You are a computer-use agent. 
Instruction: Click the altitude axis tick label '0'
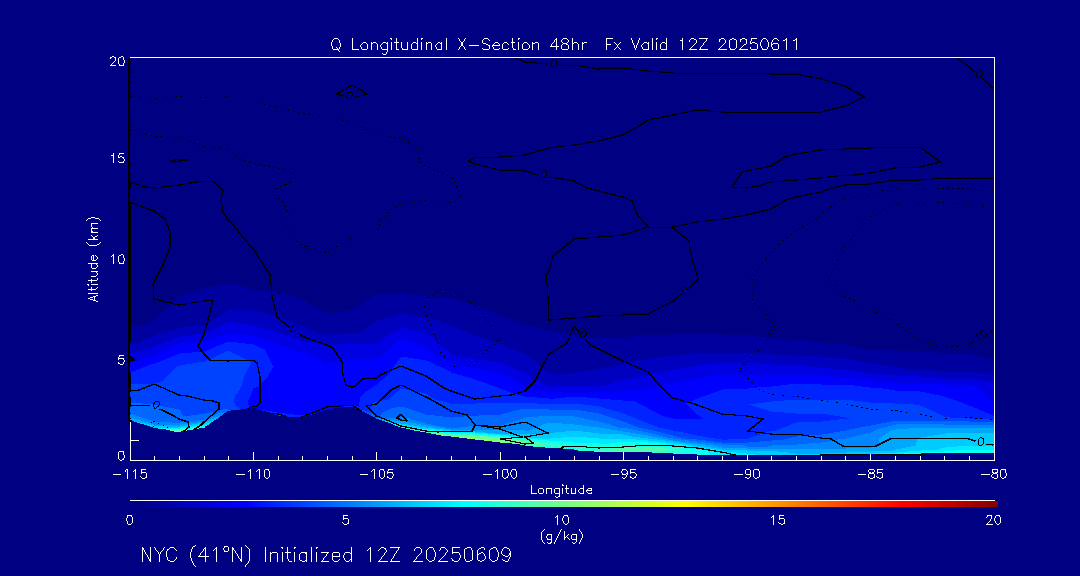click(x=120, y=455)
